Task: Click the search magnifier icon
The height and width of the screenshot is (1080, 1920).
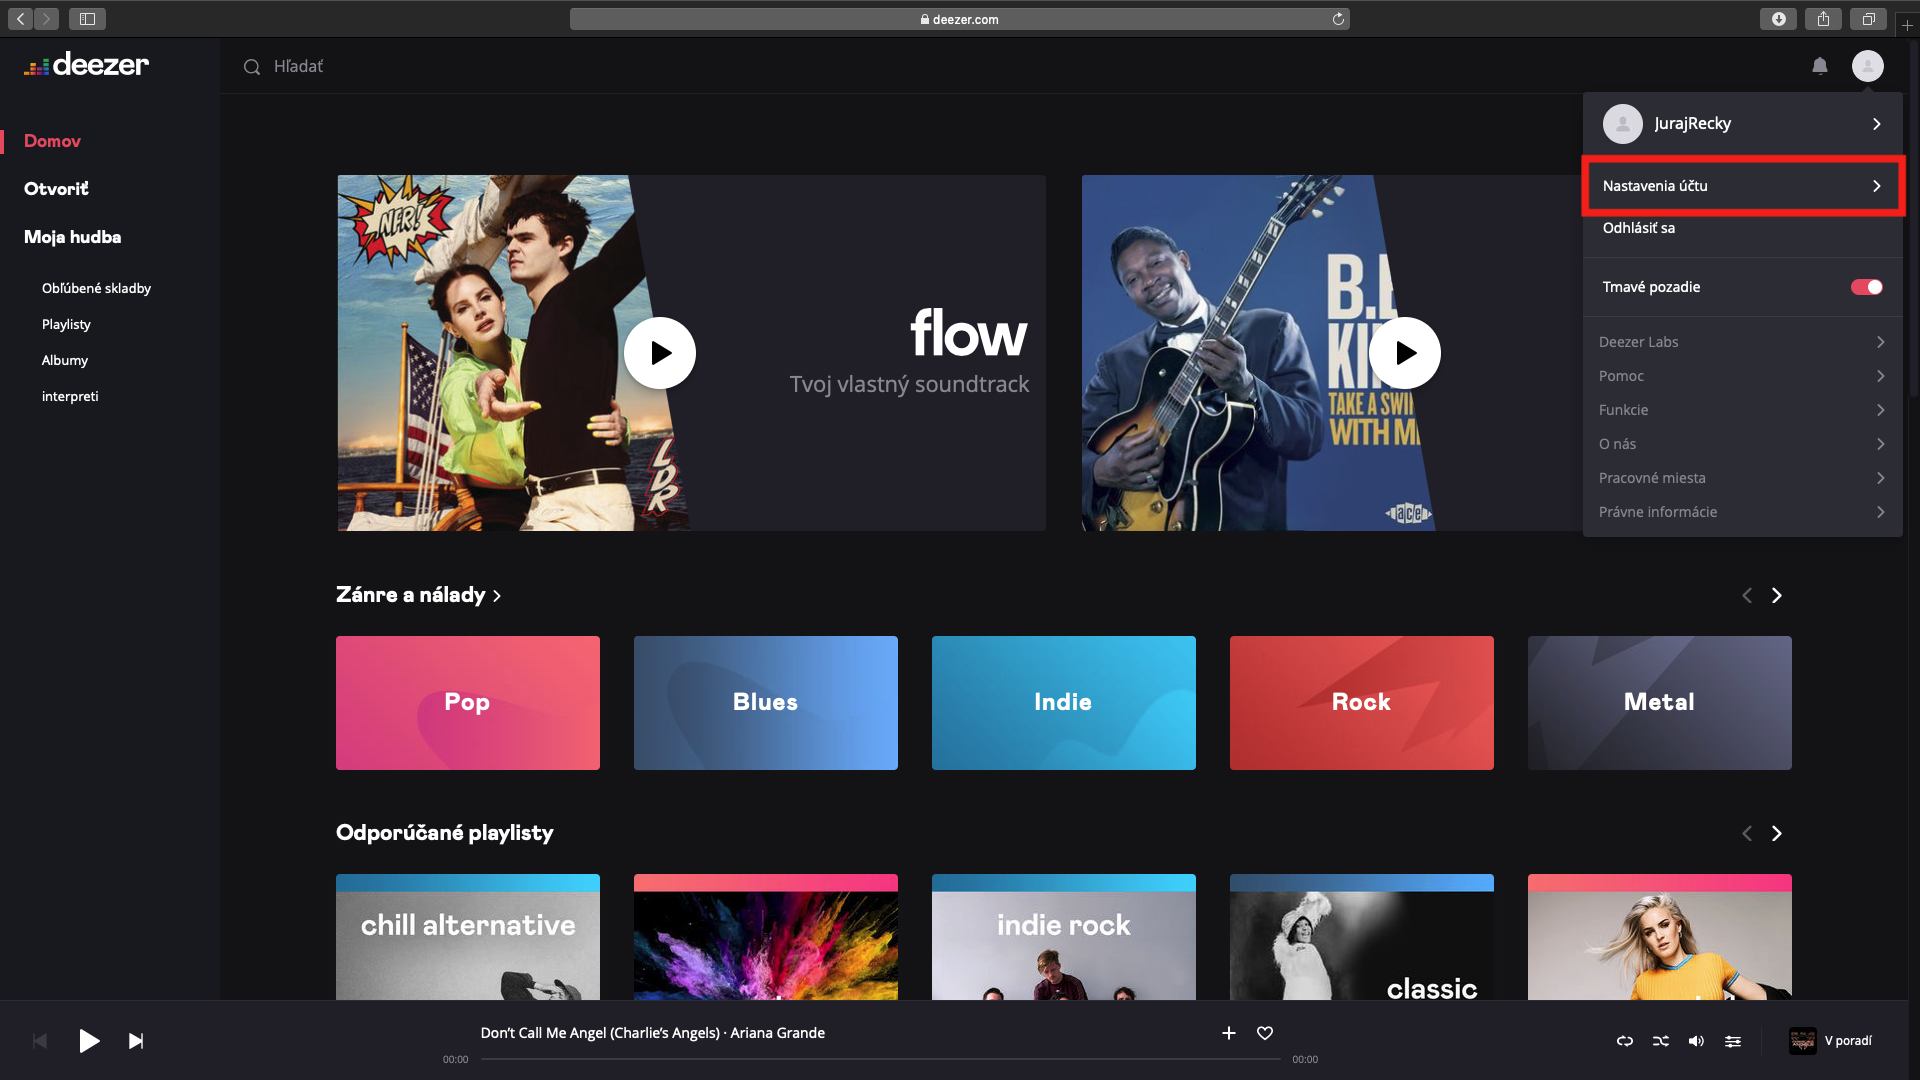Action: [x=252, y=67]
